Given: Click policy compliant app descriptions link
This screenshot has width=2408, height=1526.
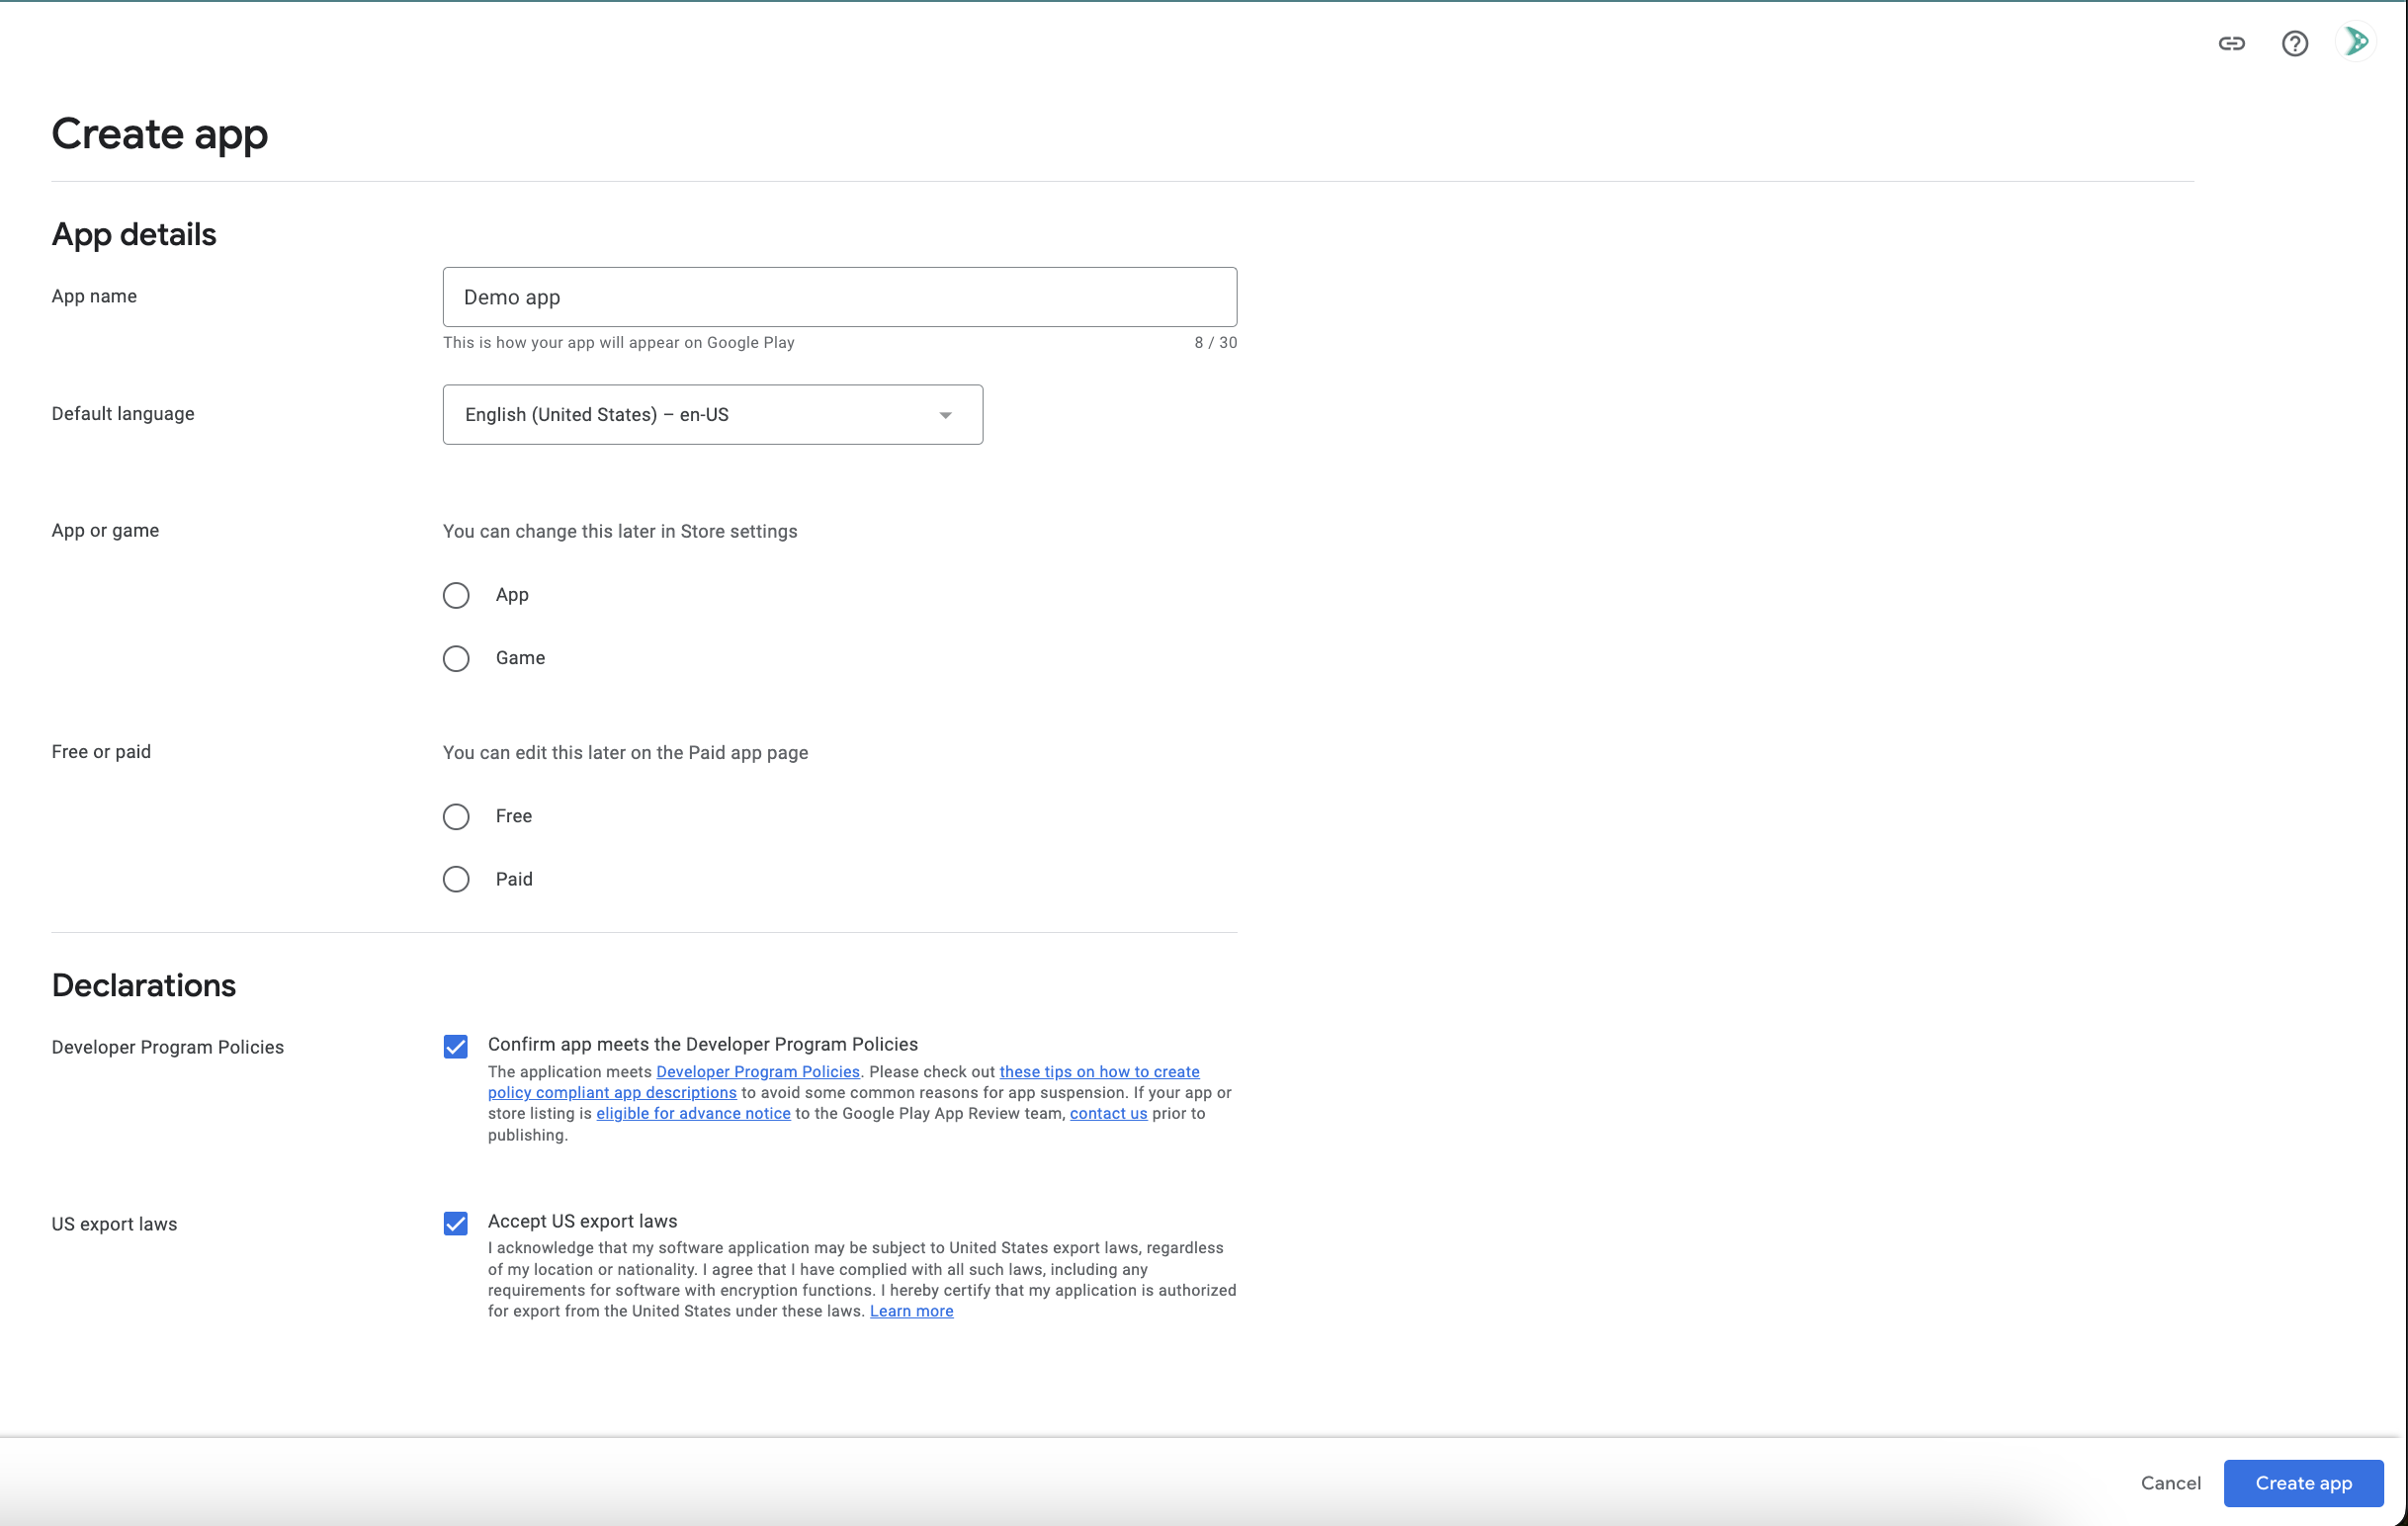Looking at the screenshot, I should point(612,1093).
